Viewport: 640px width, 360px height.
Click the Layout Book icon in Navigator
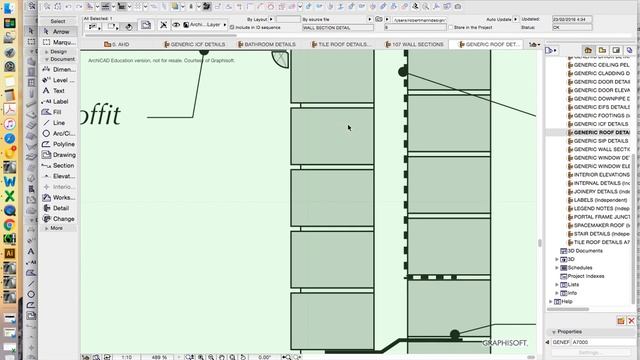pyautogui.click(x=616, y=50)
